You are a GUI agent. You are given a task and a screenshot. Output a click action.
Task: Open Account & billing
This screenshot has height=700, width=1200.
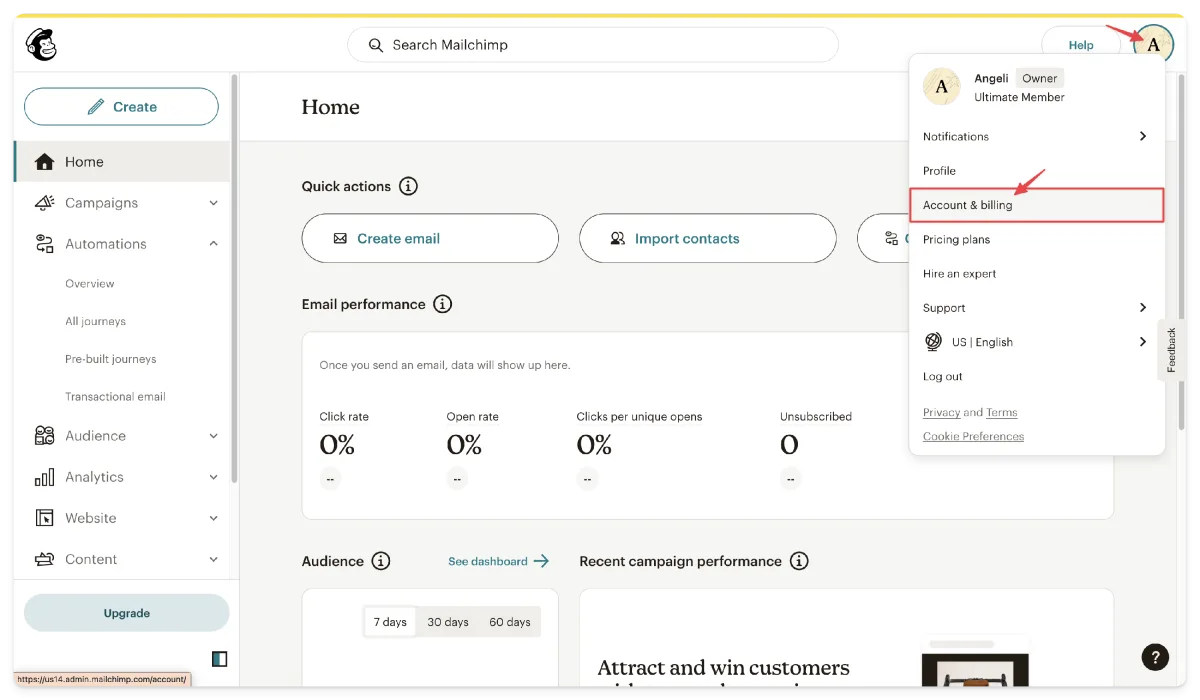(x=1037, y=205)
